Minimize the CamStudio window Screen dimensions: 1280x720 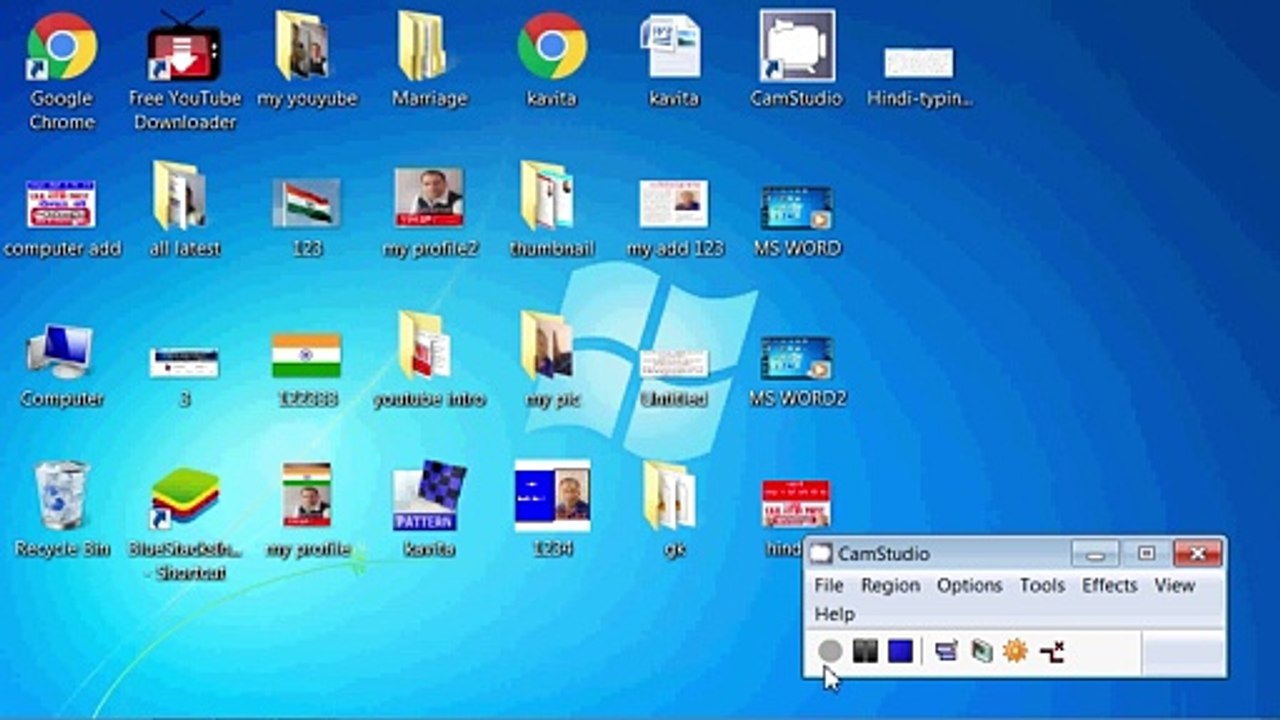tap(1095, 553)
